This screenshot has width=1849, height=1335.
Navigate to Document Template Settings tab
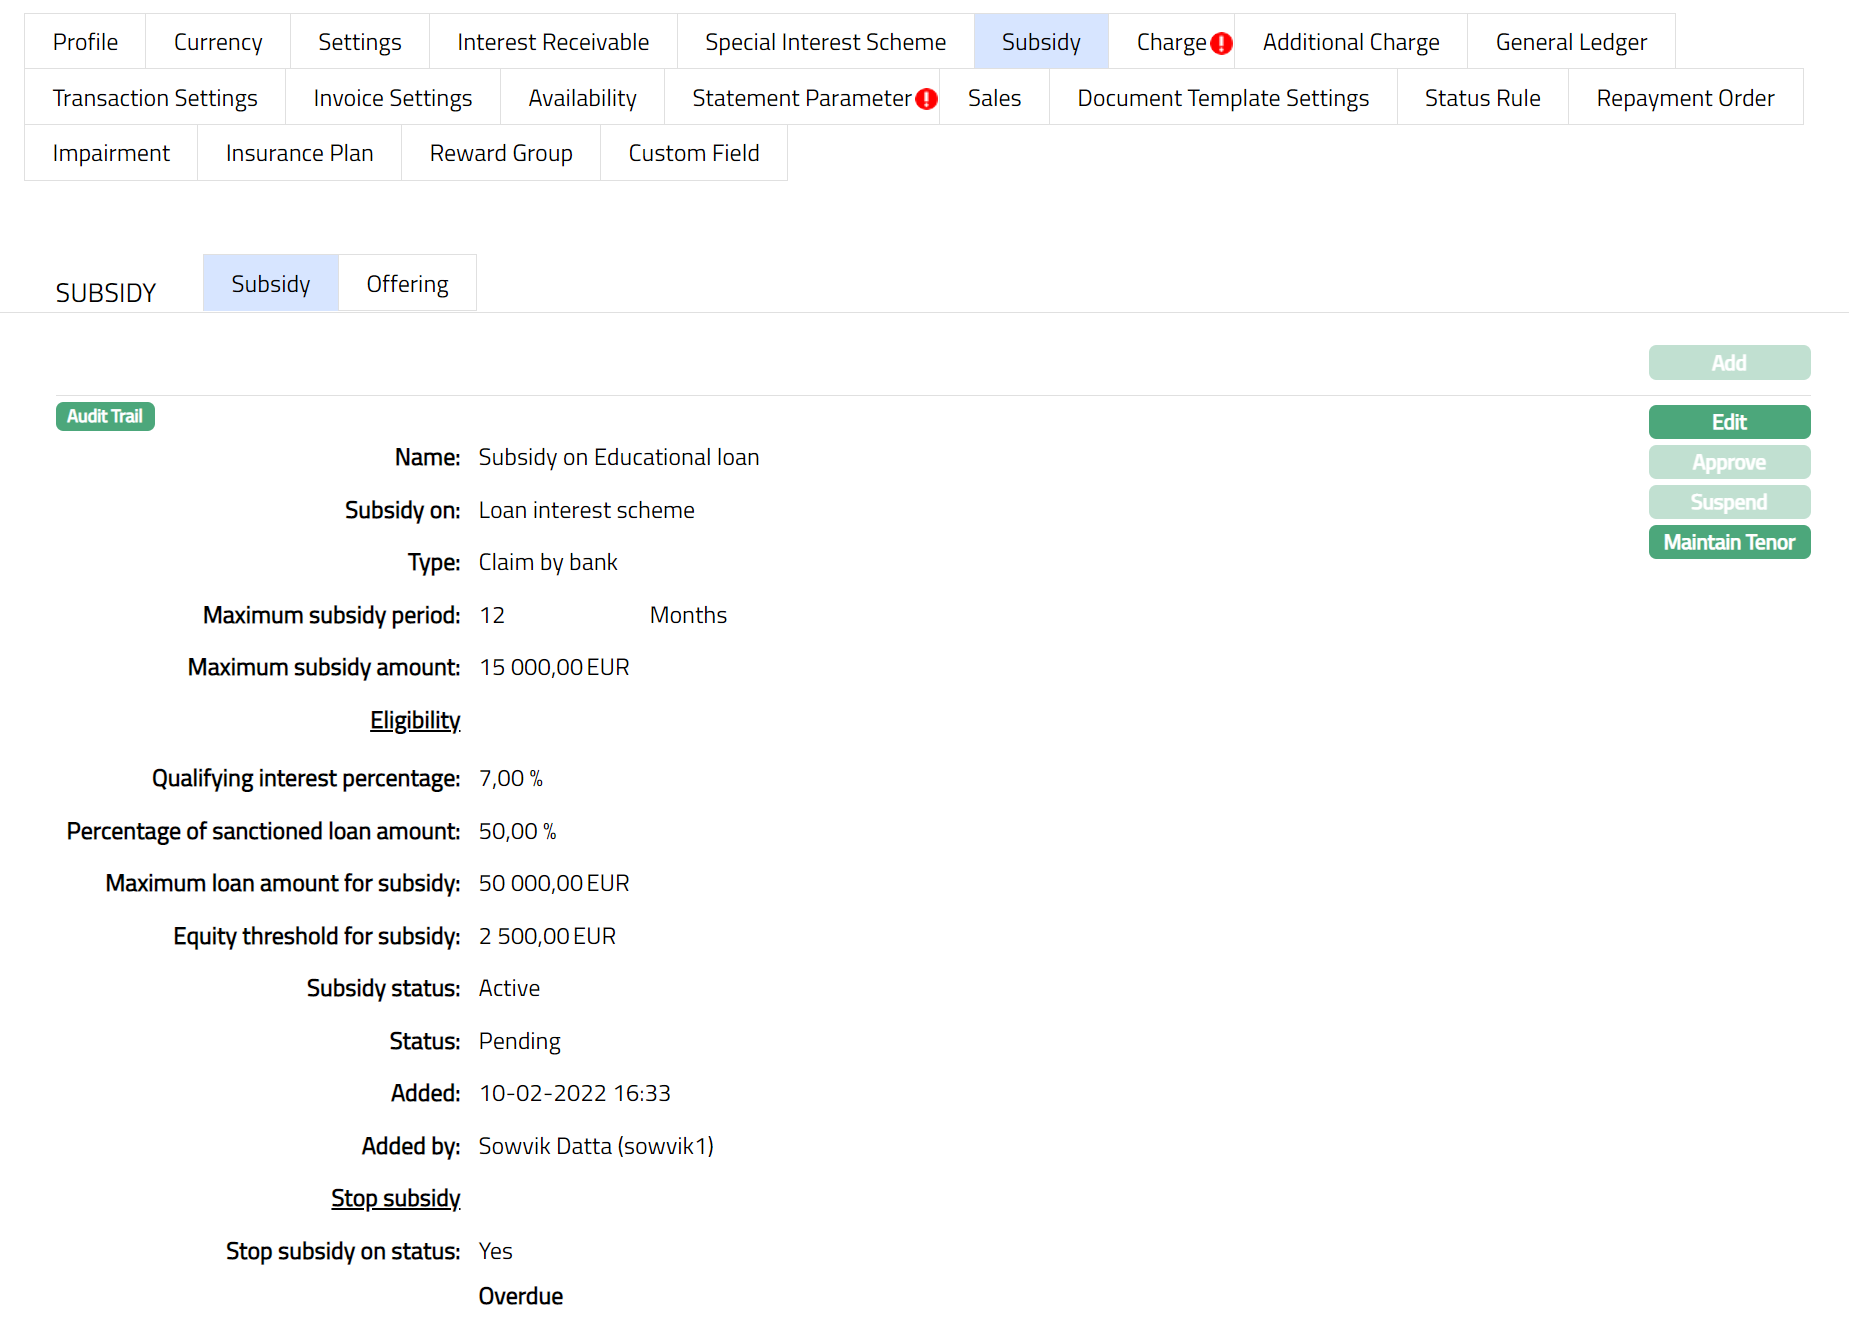tap(1222, 98)
